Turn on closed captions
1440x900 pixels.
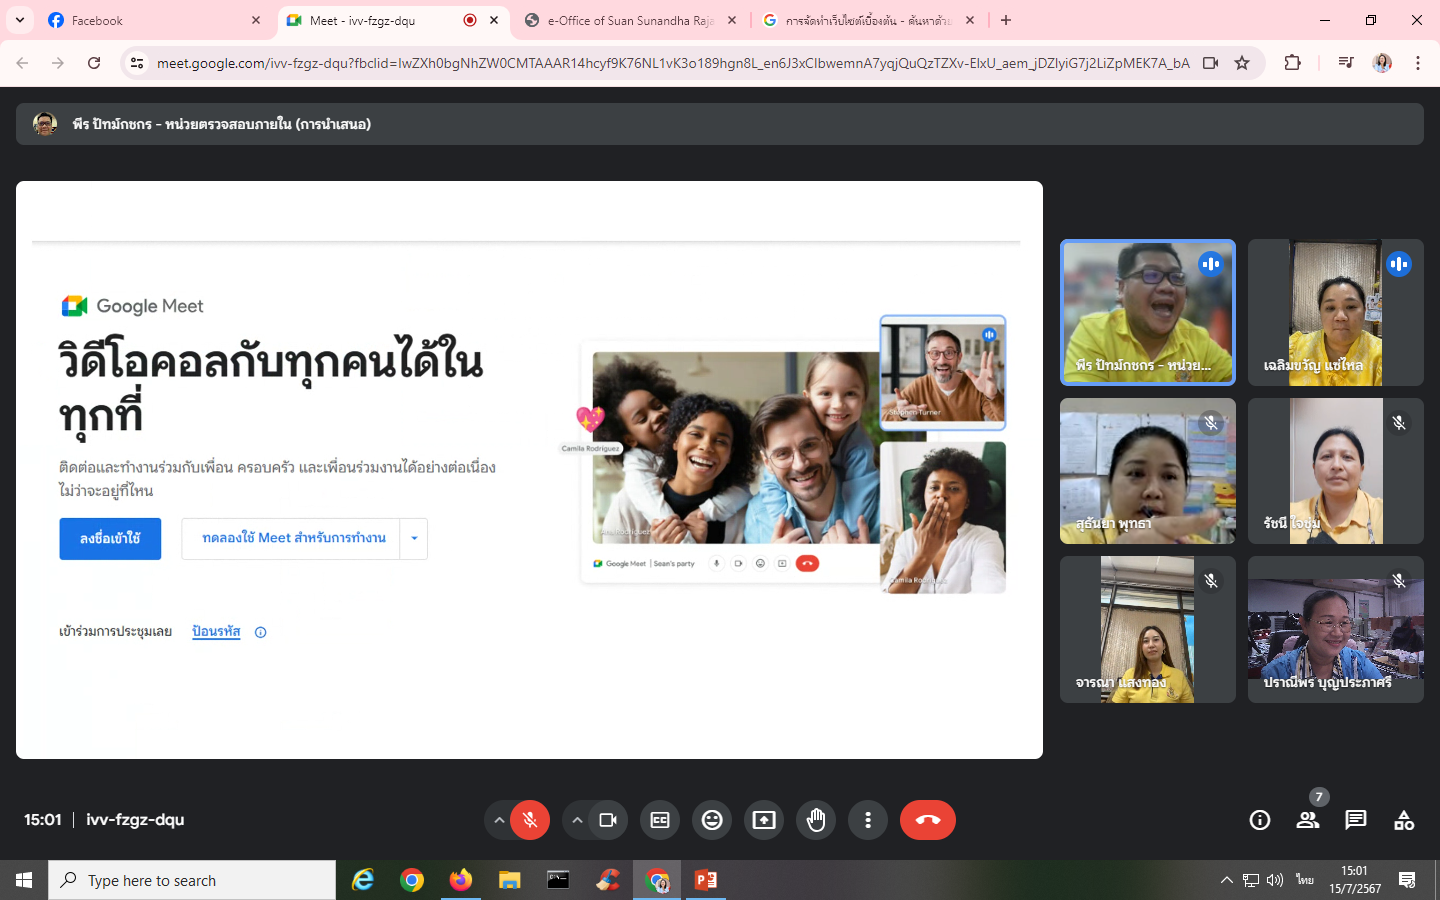tap(660, 820)
